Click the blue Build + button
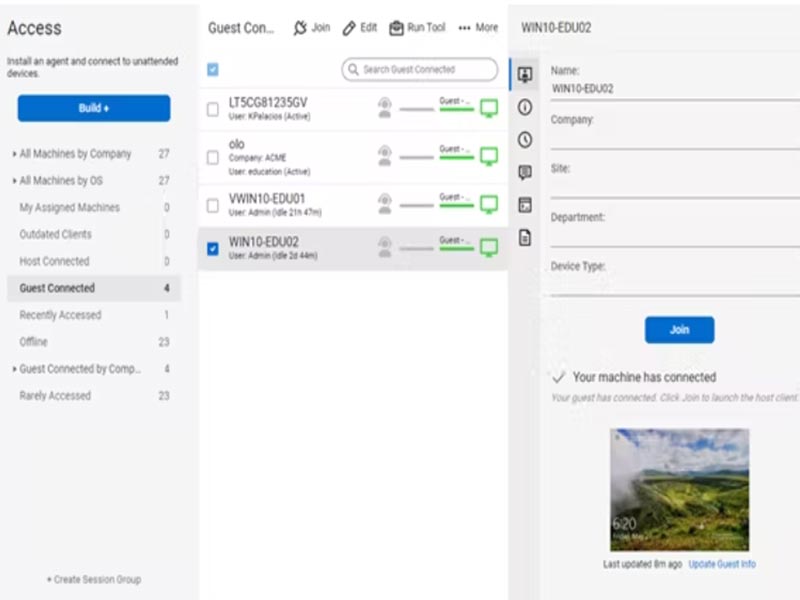The image size is (800, 600). (x=94, y=108)
